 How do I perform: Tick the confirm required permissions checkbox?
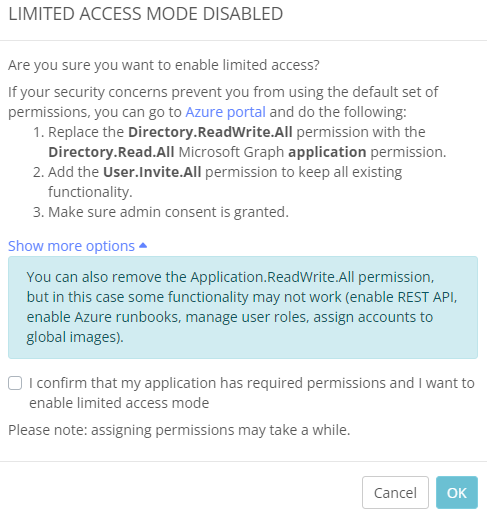coord(15,383)
